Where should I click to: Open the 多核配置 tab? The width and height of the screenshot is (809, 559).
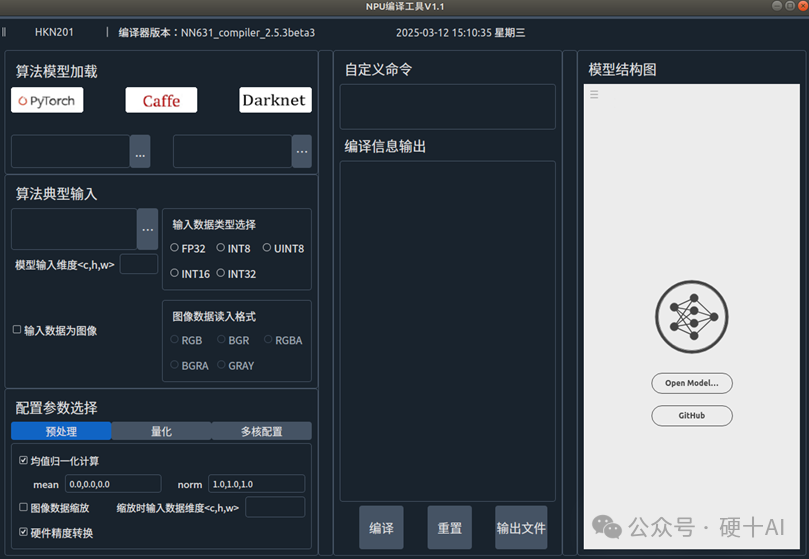(x=261, y=431)
